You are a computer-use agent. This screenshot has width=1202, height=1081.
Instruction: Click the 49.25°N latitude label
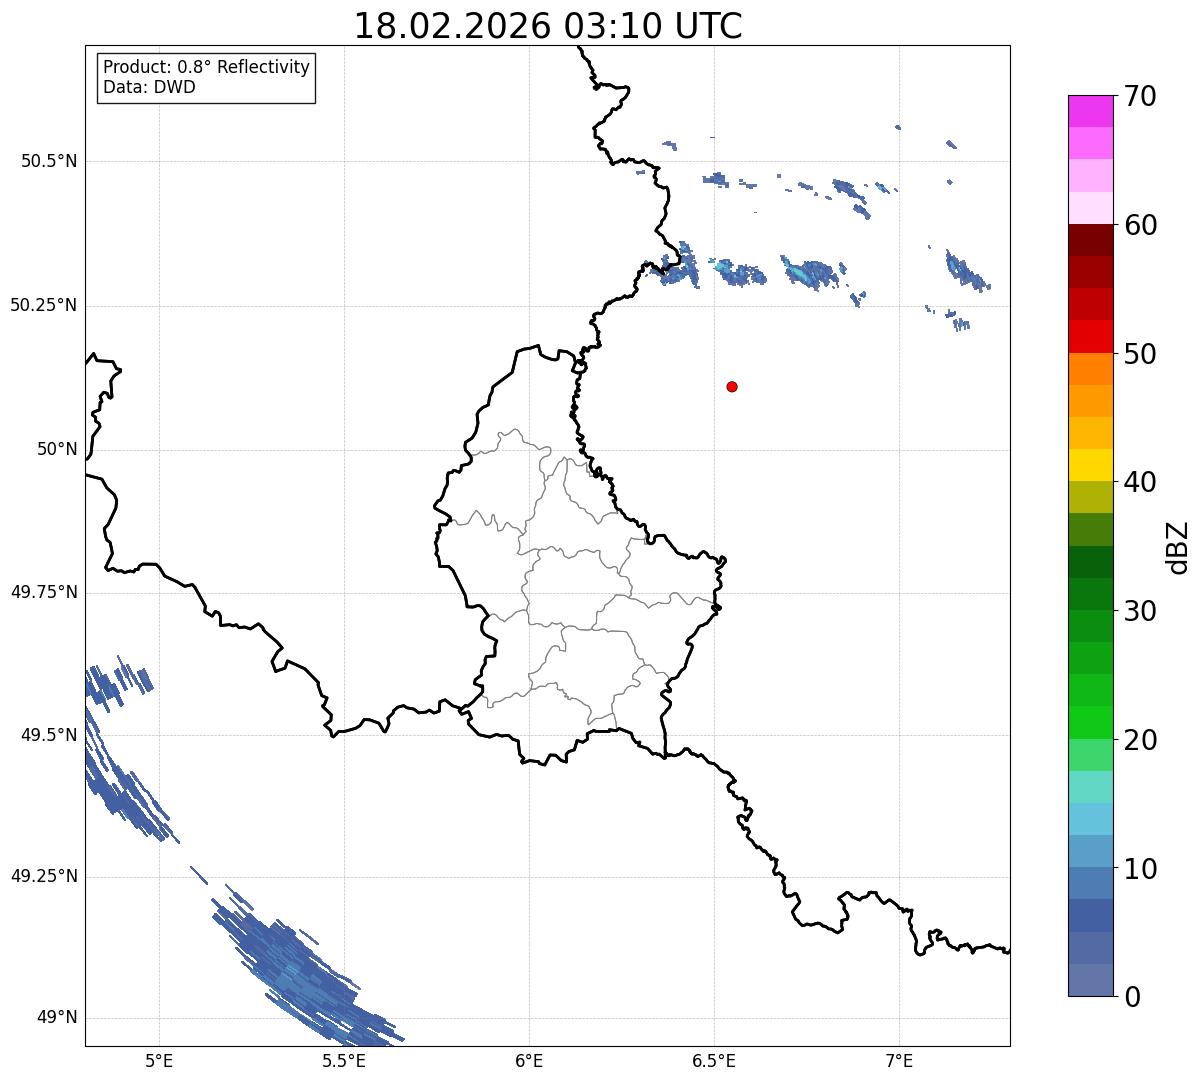(x=44, y=877)
